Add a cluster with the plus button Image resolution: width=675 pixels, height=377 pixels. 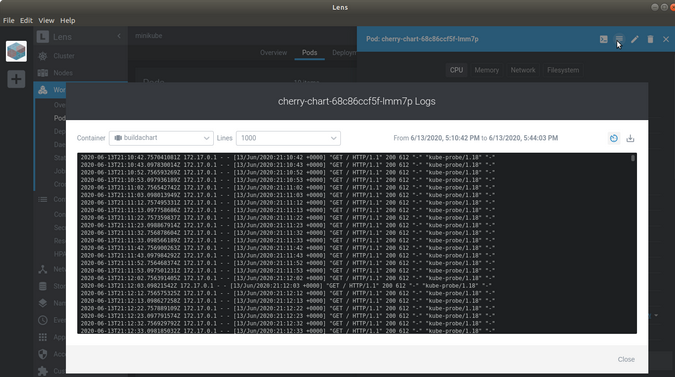[x=16, y=79]
